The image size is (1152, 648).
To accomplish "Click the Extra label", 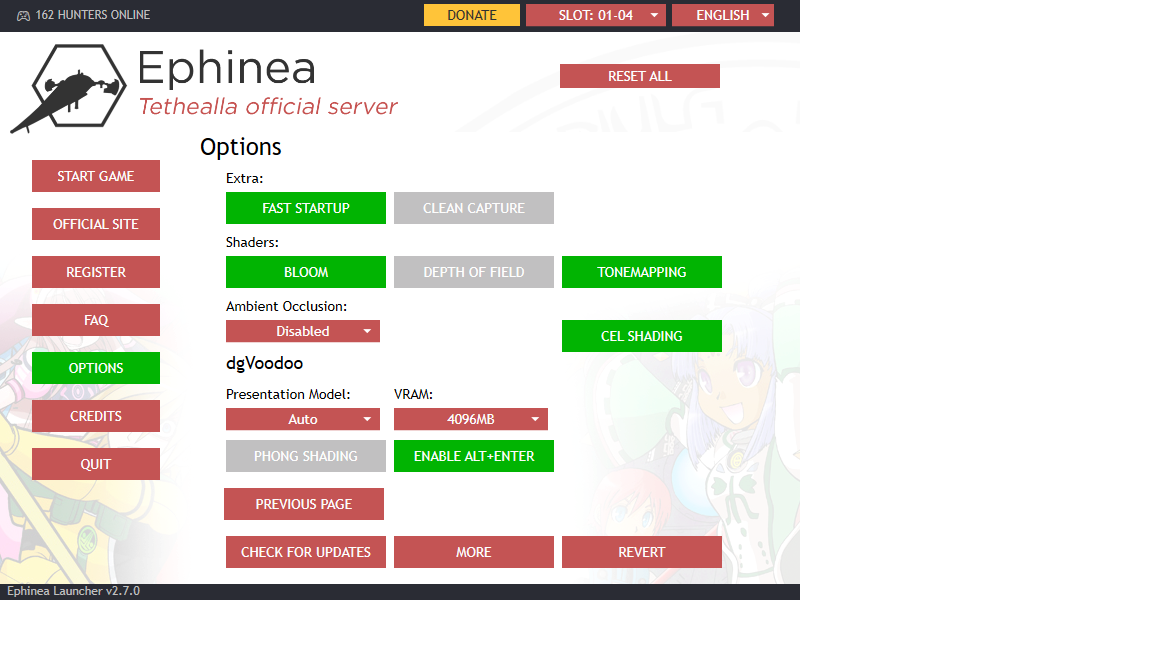I will (245, 179).
